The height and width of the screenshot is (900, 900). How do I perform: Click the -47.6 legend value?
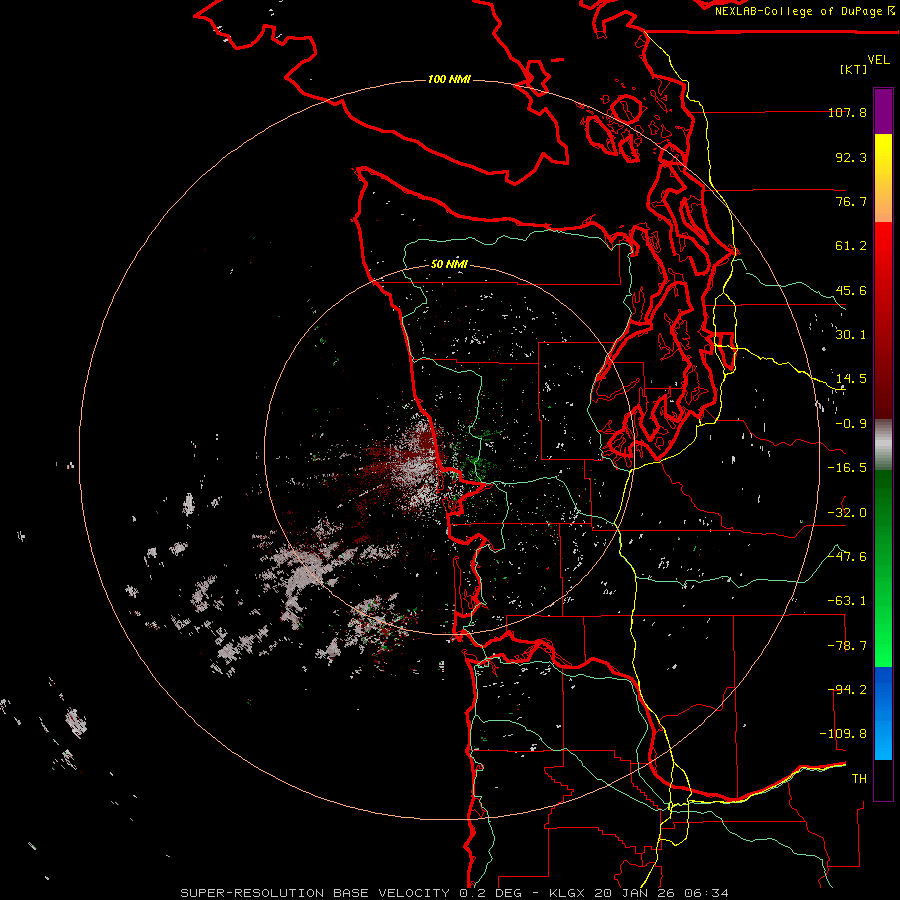tap(847, 557)
